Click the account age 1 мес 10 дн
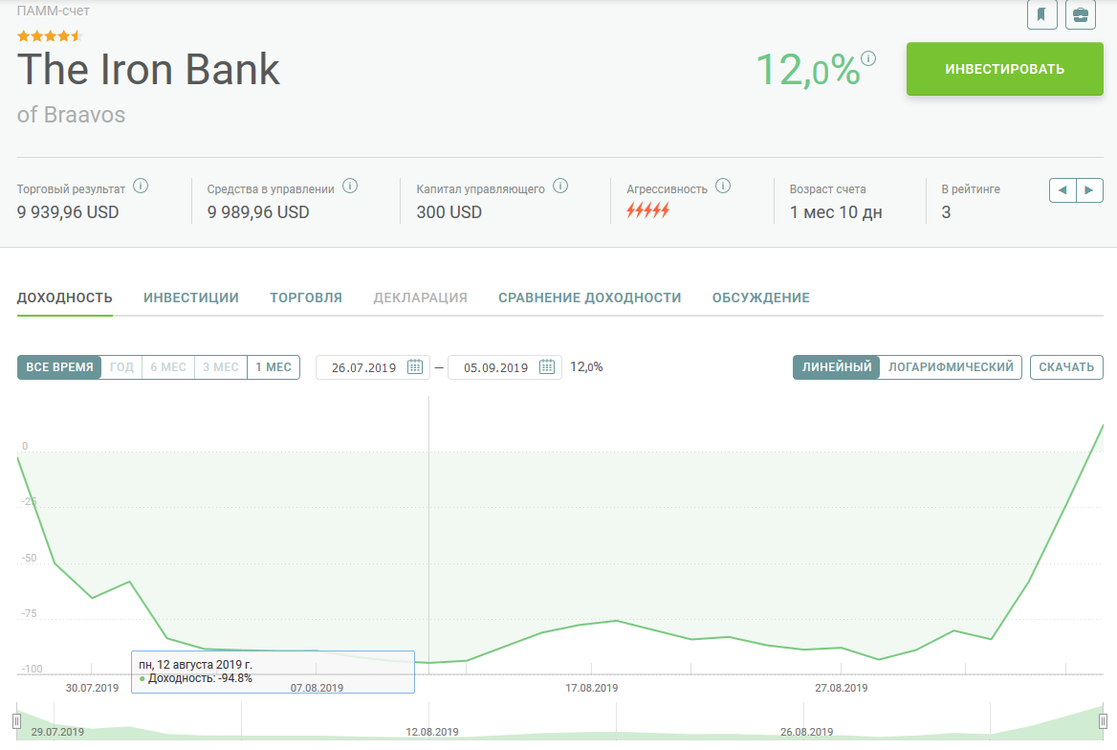Viewport: 1117px width, 750px height. pyautogui.click(x=836, y=212)
